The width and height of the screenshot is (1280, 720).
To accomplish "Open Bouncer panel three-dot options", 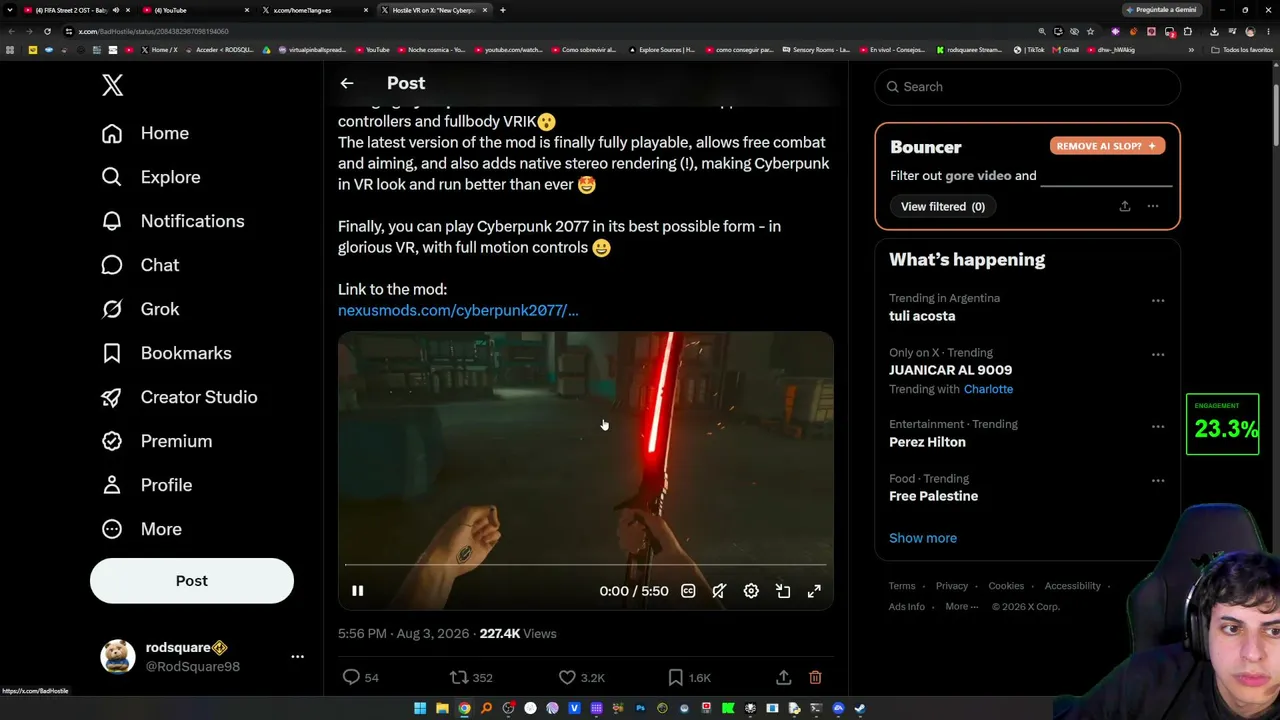I will (x=1153, y=206).
